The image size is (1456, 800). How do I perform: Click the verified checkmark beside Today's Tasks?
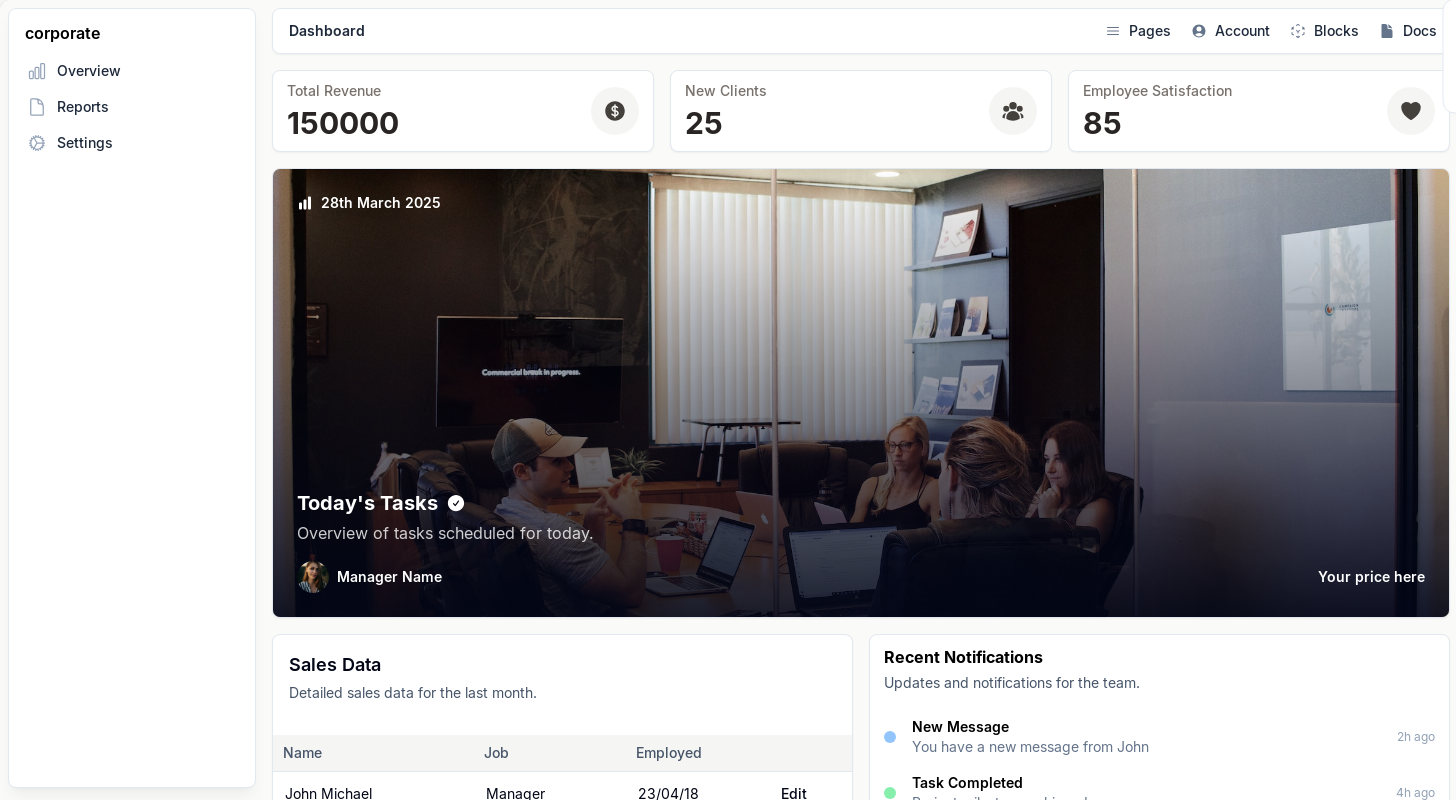pyautogui.click(x=456, y=503)
